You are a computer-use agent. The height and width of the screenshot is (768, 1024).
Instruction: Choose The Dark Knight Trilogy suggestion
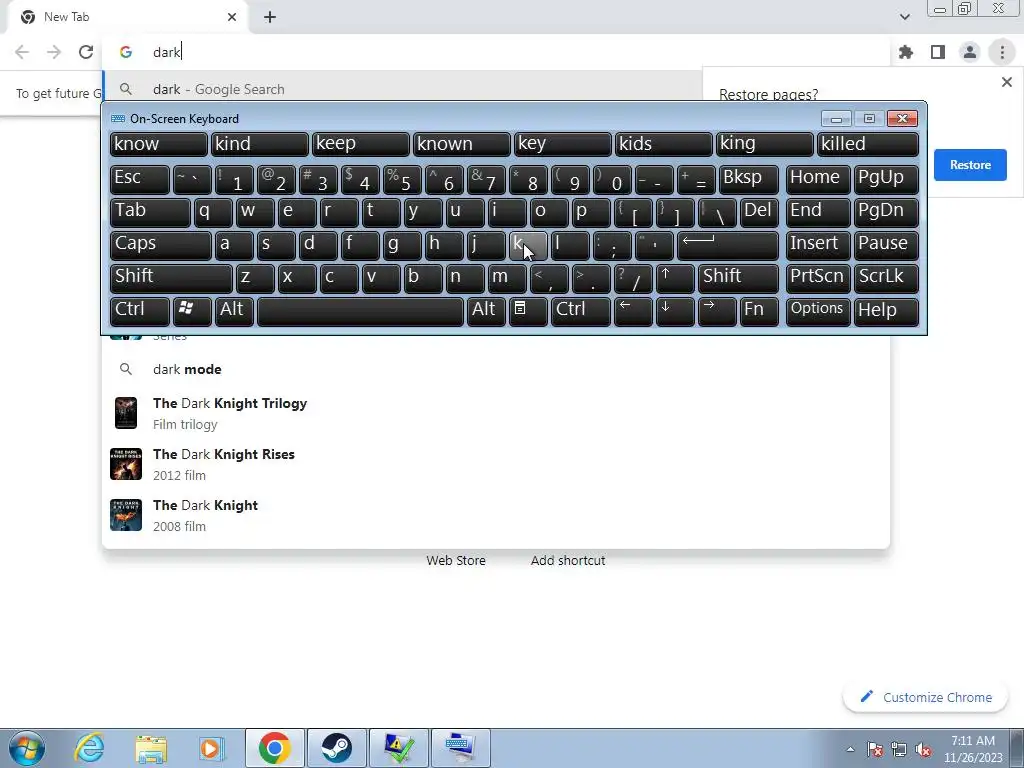point(496,413)
